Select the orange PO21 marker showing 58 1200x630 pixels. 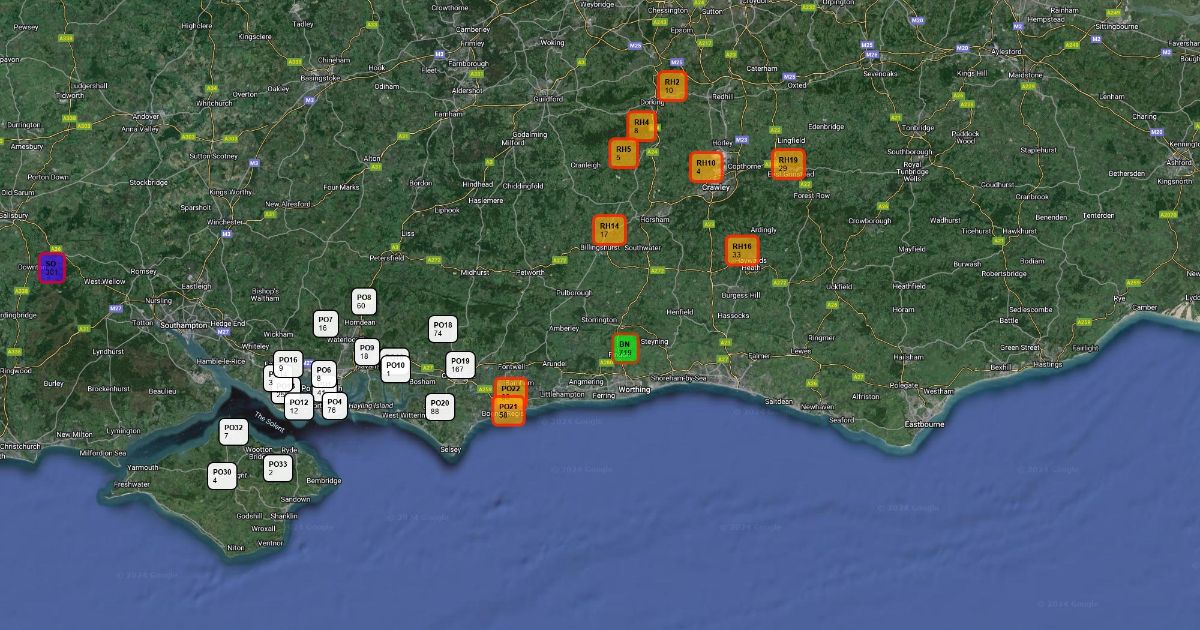pos(509,410)
